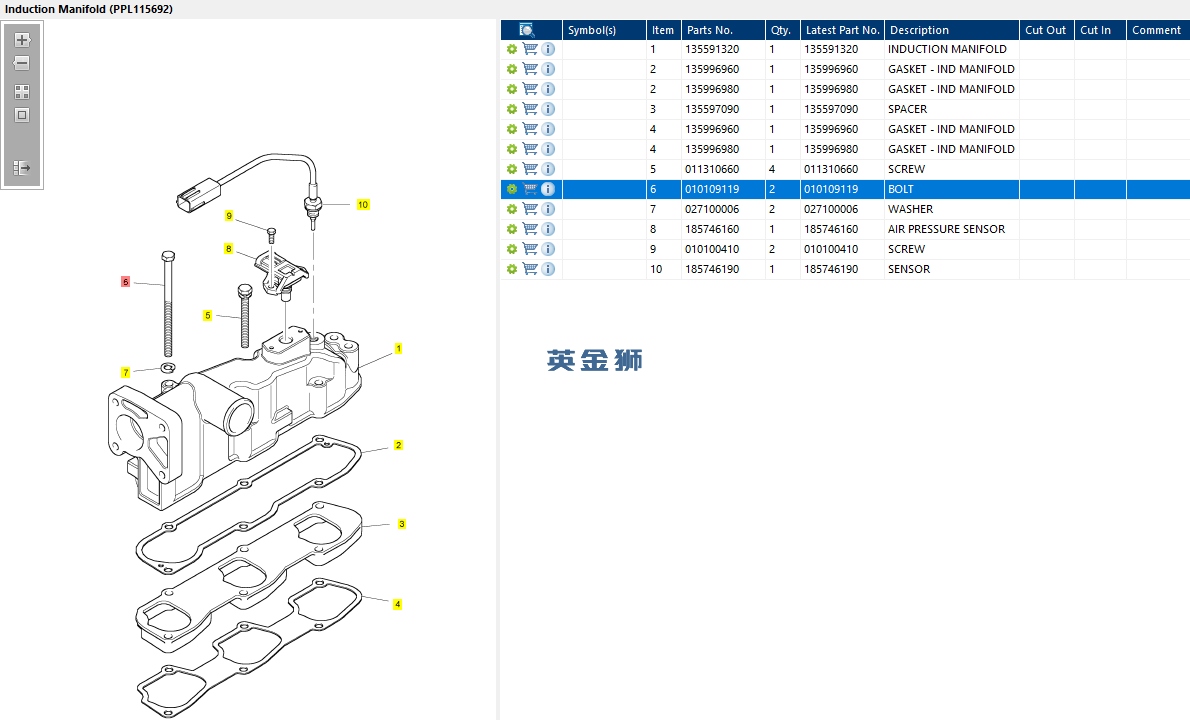Select callout 1 on the diagram
Image resolution: width=1190 pixels, height=720 pixels.
(x=398, y=349)
